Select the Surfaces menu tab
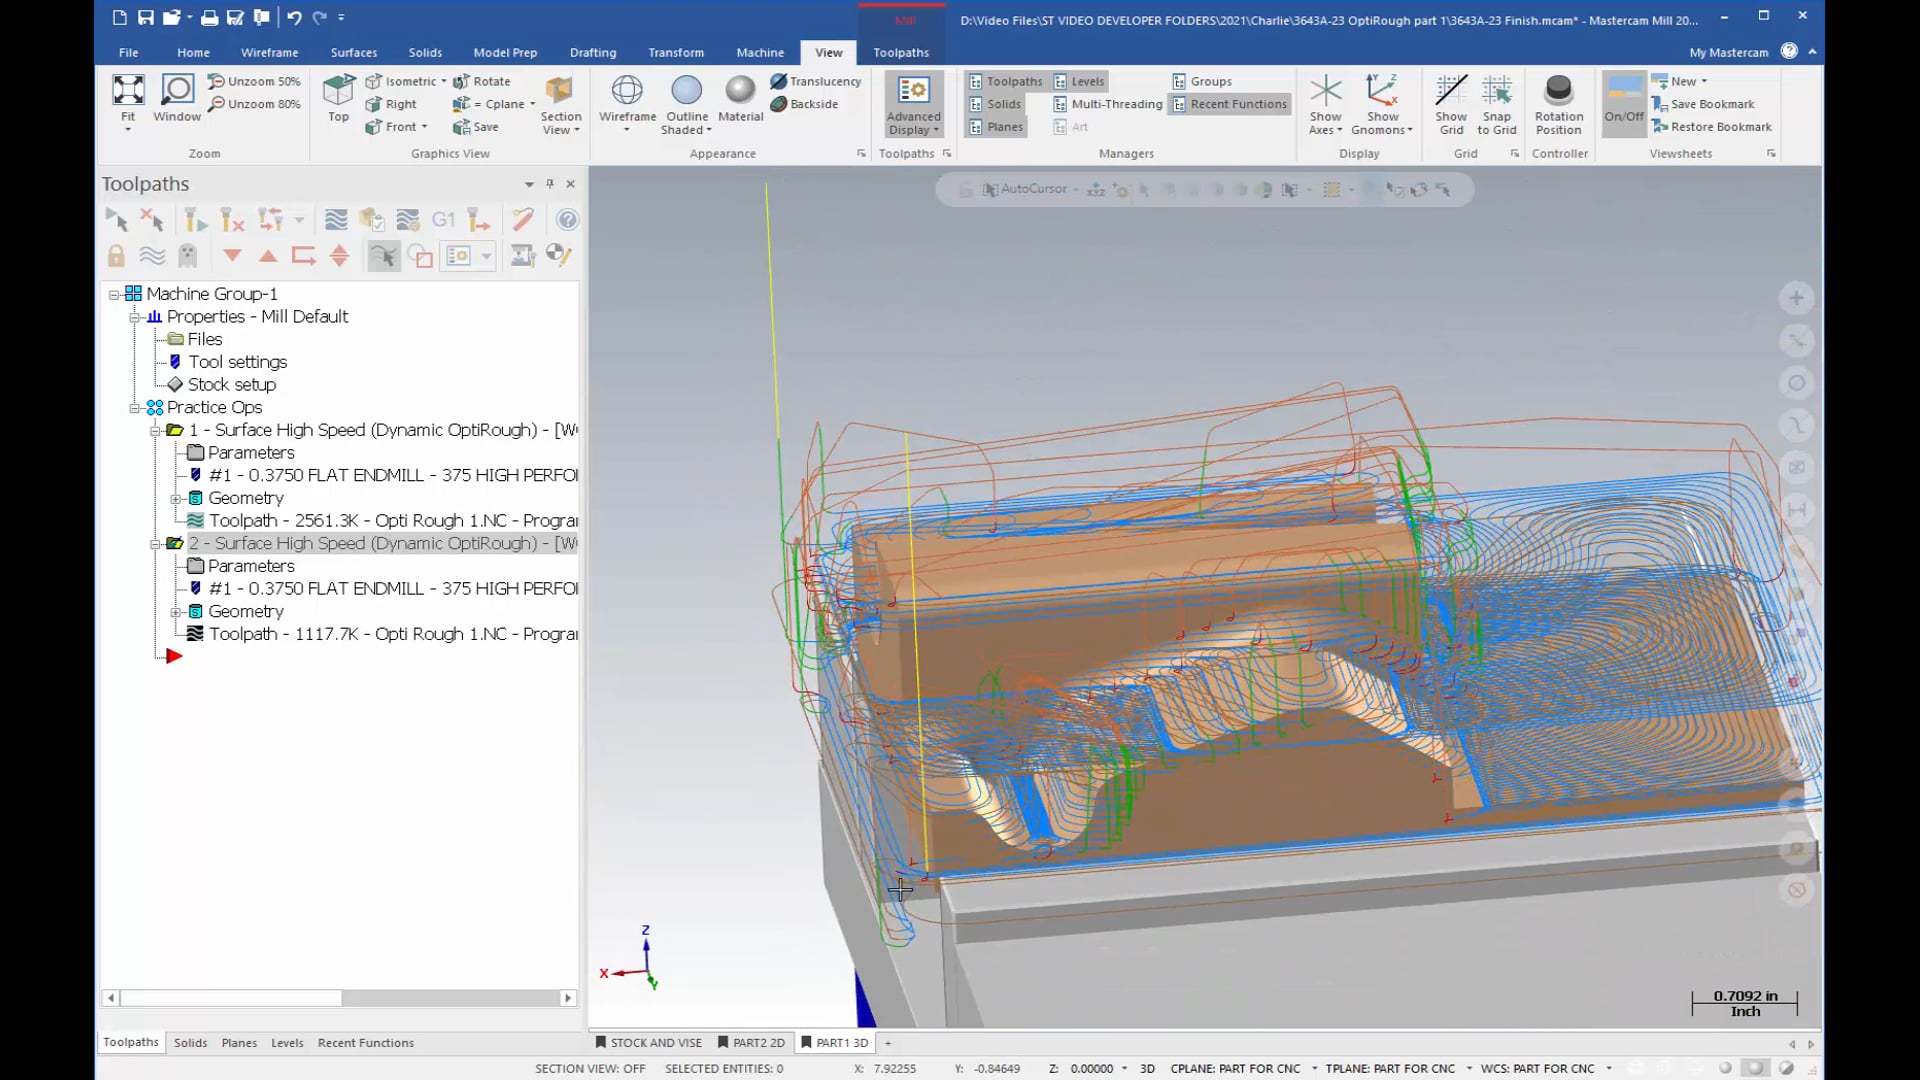This screenshot has height=1080, width=1920. [x=352, y=51]
